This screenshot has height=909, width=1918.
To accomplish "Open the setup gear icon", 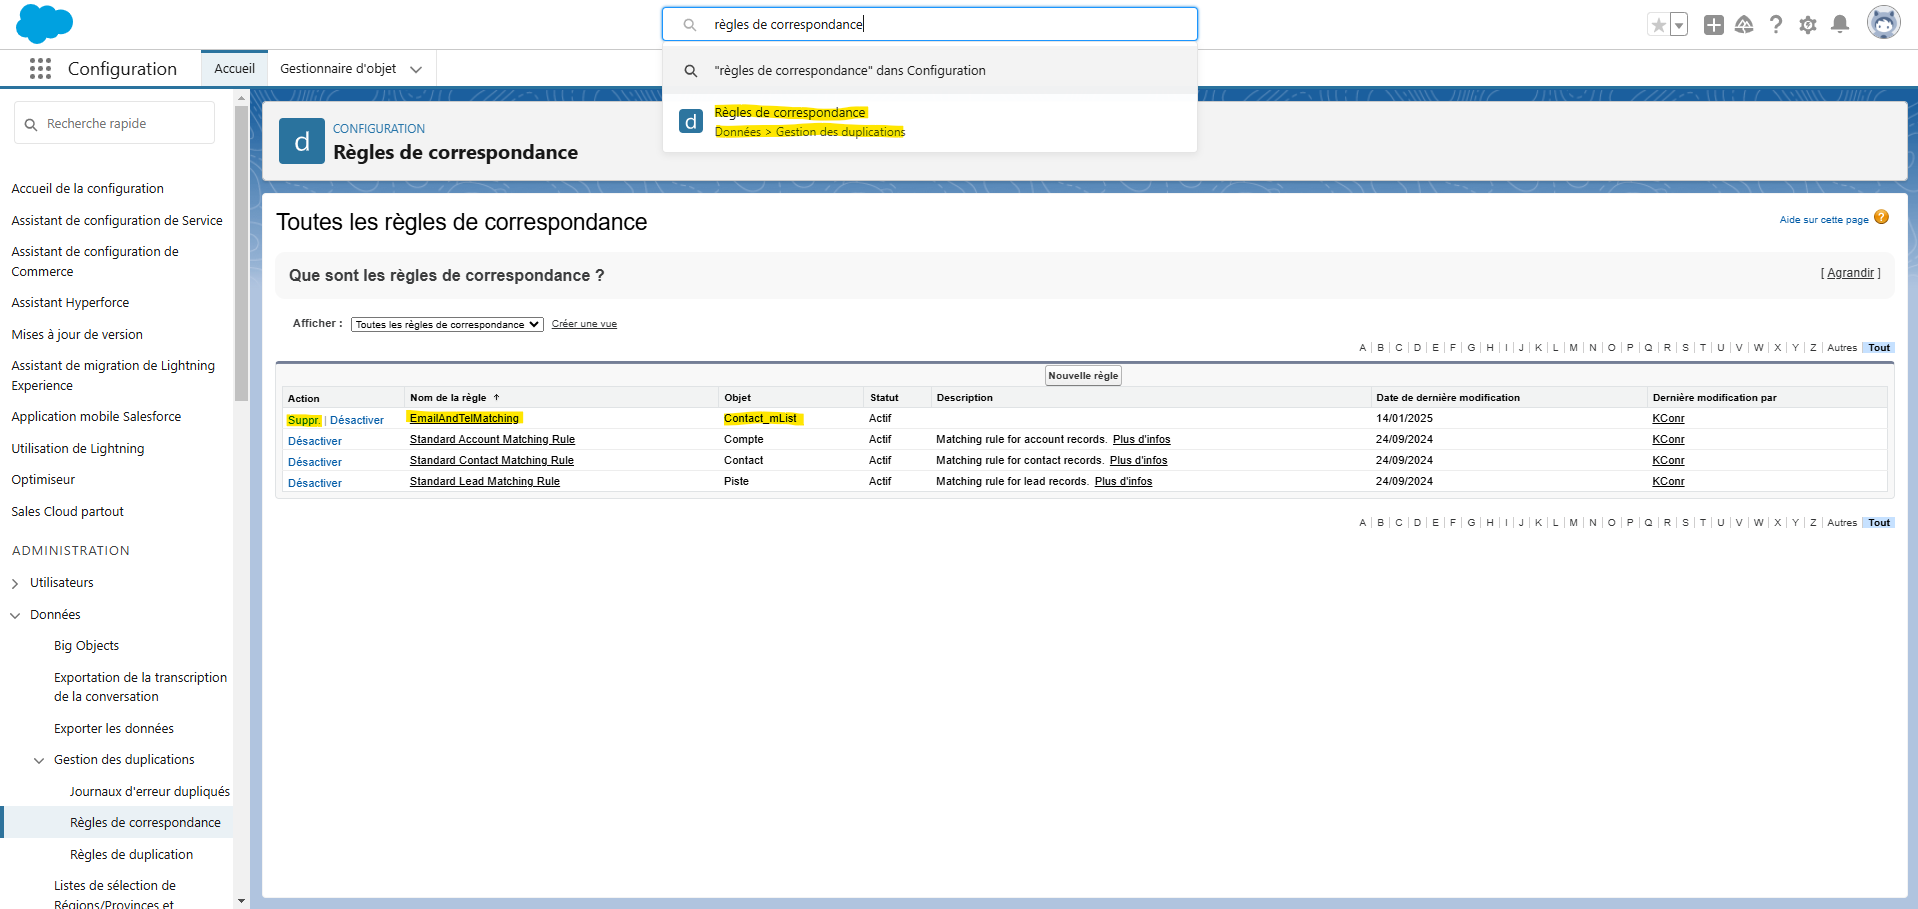I will click(1808, 25).
